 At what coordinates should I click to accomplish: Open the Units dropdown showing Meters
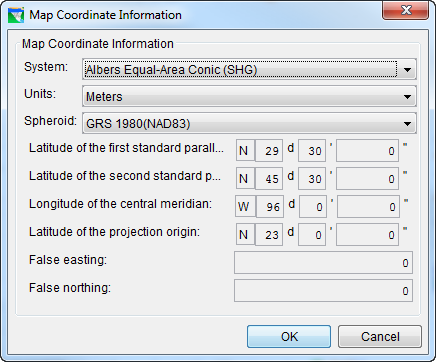(x=249, y=96)
